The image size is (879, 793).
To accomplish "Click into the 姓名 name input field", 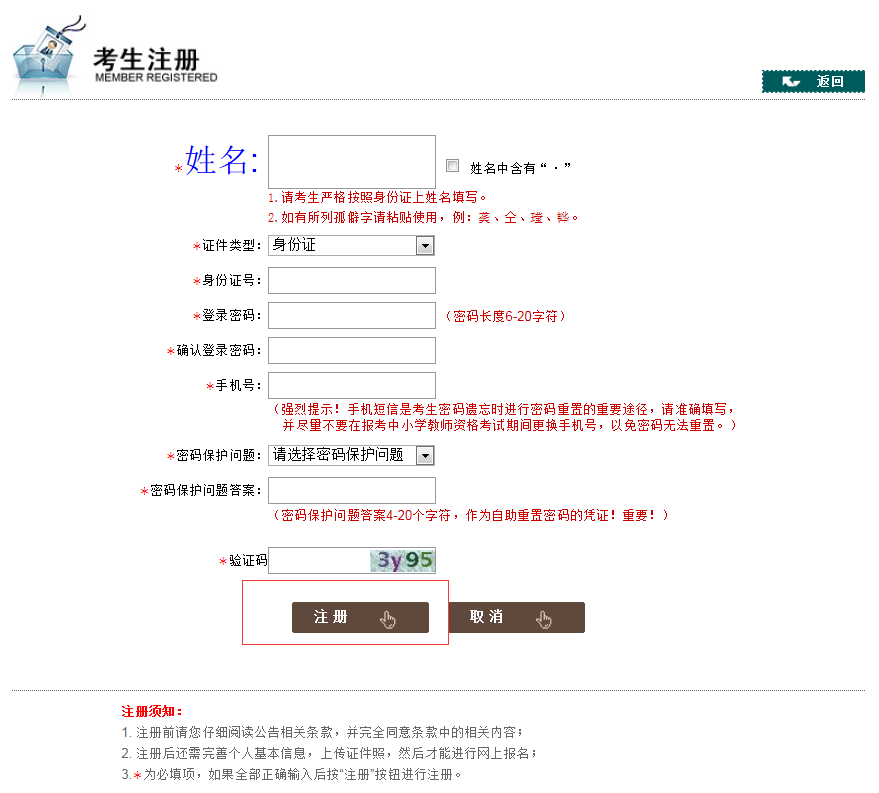I will (351, 162).
